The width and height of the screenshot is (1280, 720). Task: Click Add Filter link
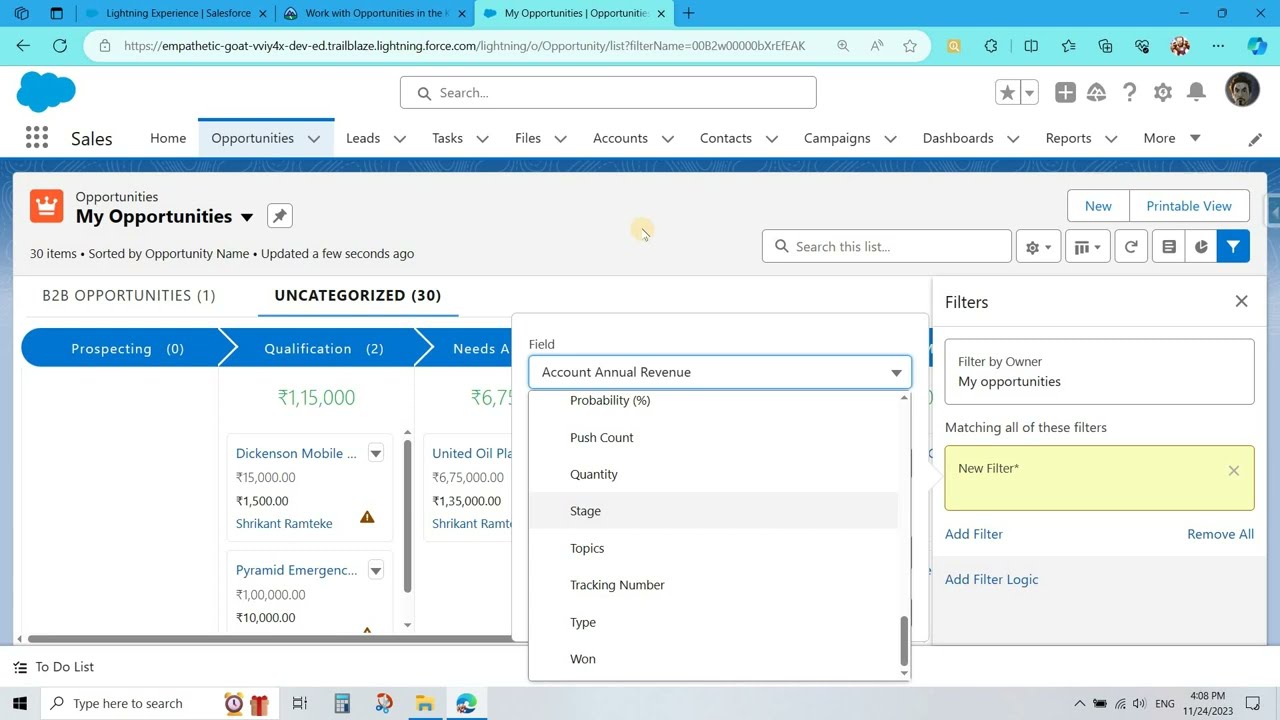coord(974,534)
